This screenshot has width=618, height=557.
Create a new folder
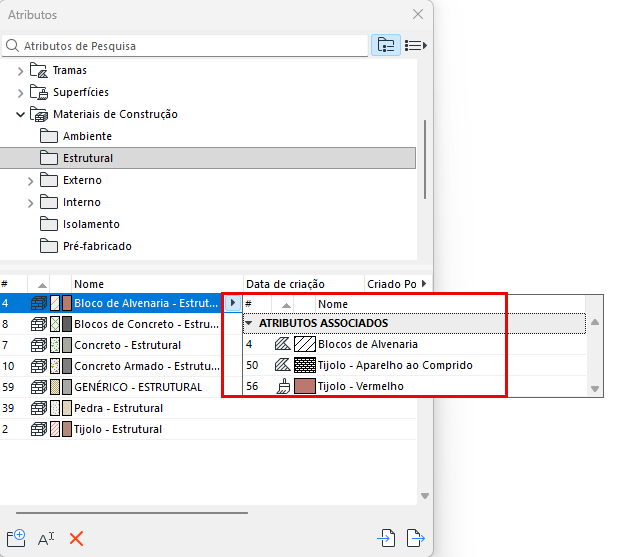click(16, 538)
